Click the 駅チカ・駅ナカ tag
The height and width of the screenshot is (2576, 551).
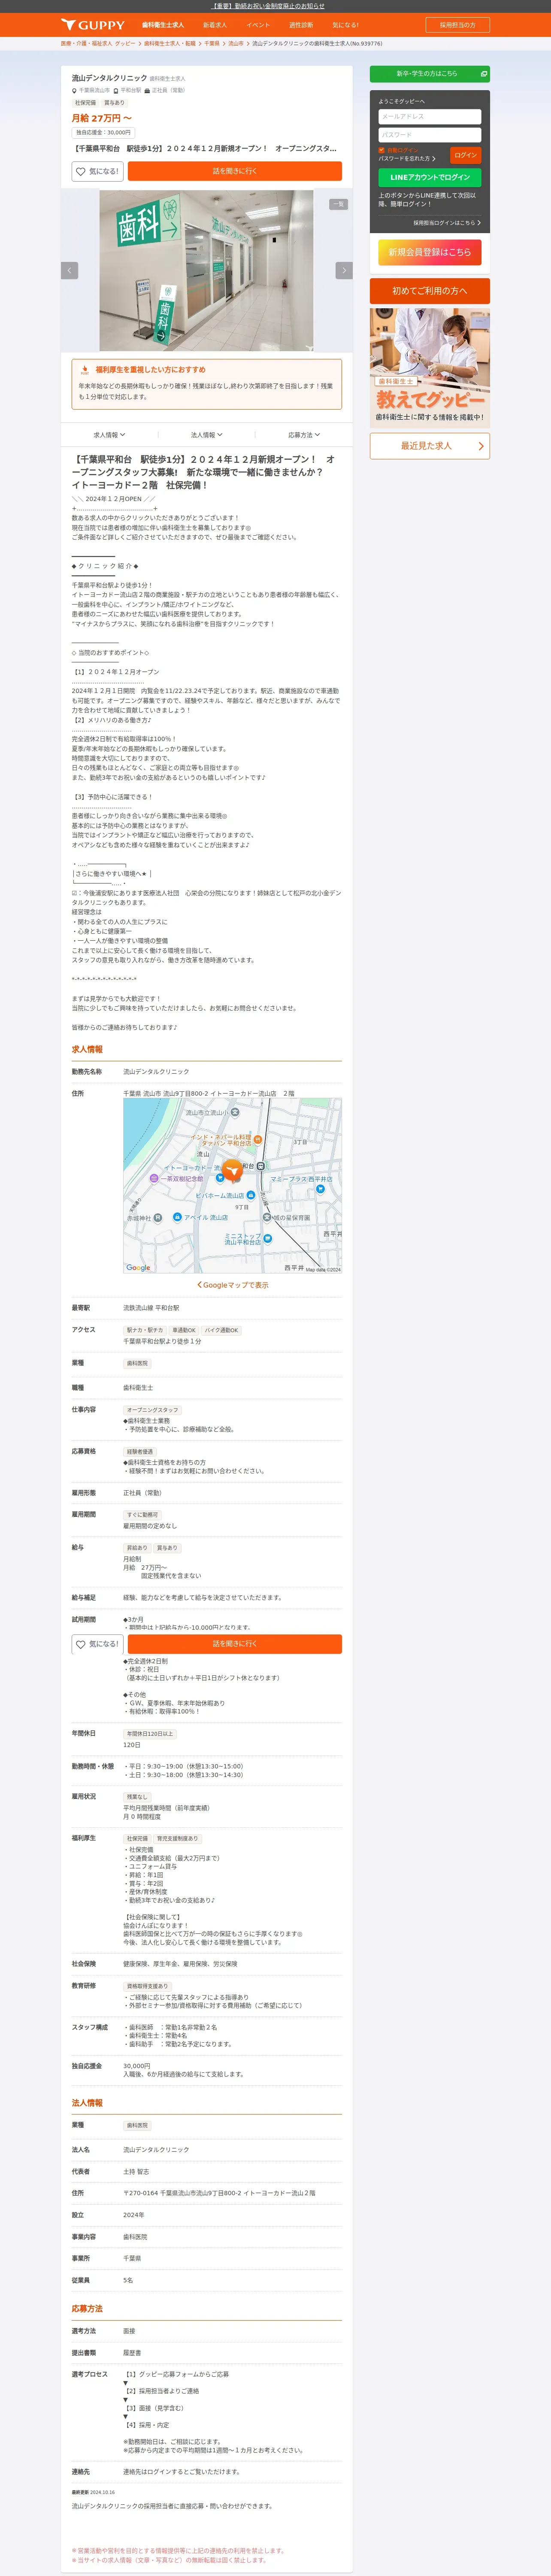[145, 1330]
